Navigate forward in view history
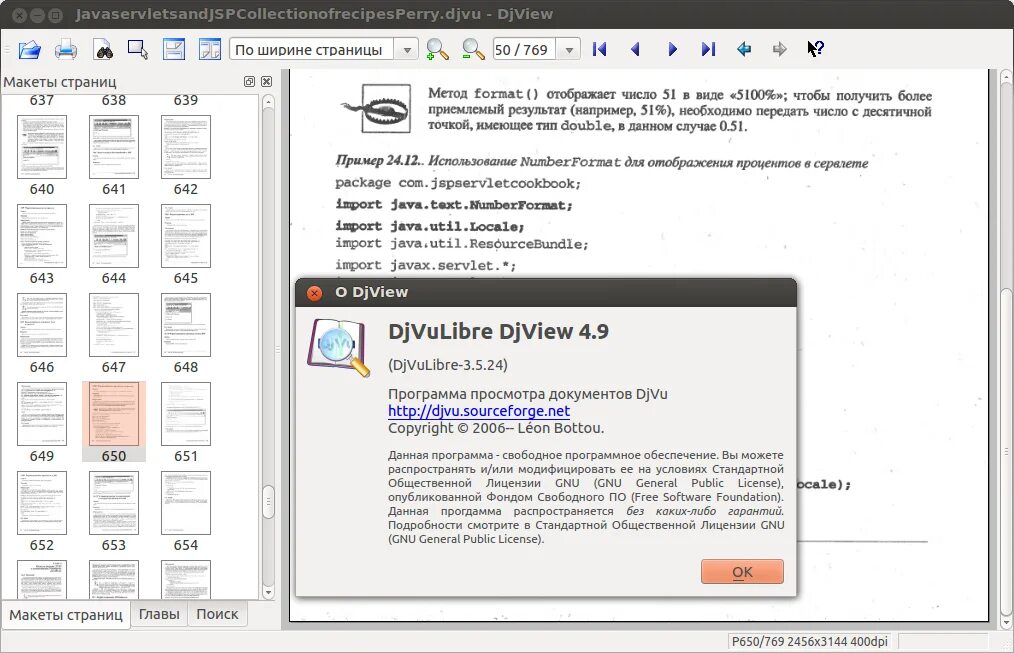Image resolution: width=1014 pixels, height=653 pixels. pos(779,49)
